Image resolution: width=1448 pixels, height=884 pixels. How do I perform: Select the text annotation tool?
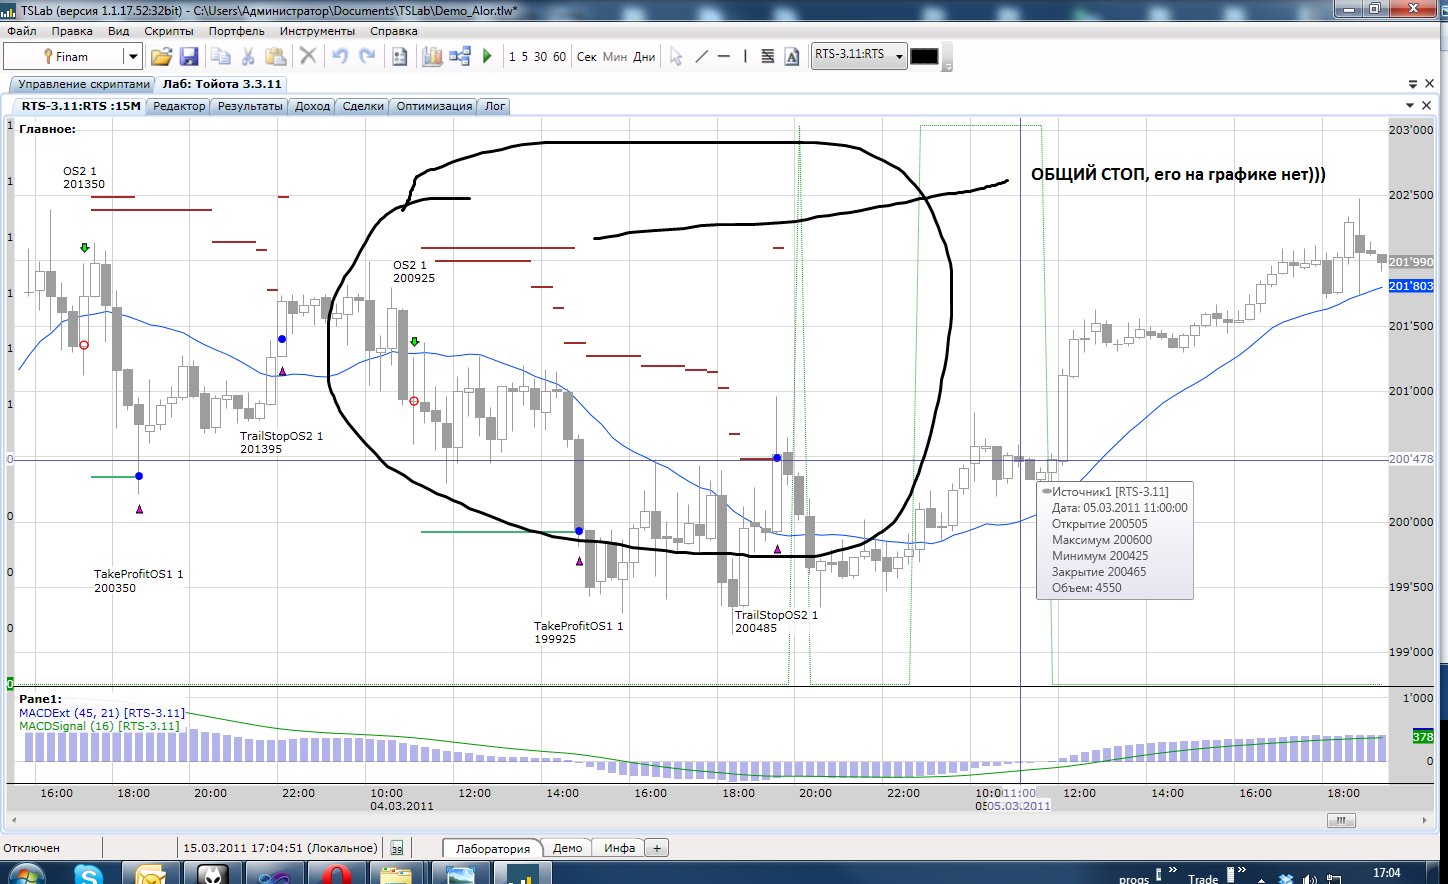tap(792, 56)
